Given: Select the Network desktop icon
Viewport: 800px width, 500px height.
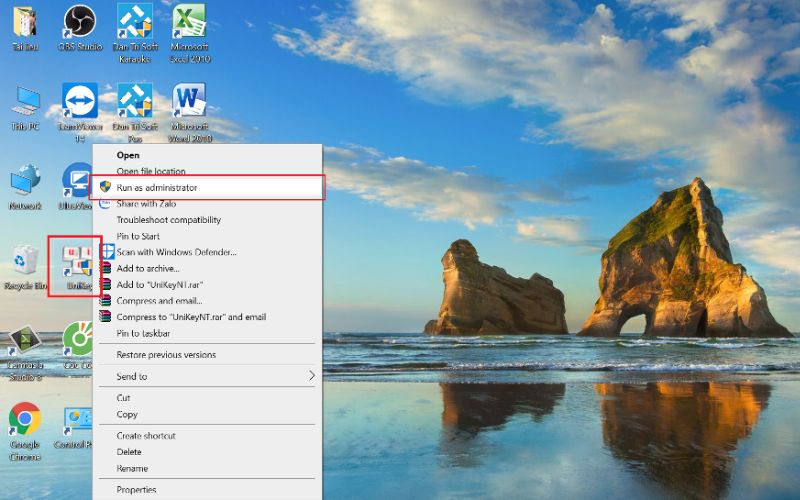Looking at the screenshot, I should (x=25, y=187).
